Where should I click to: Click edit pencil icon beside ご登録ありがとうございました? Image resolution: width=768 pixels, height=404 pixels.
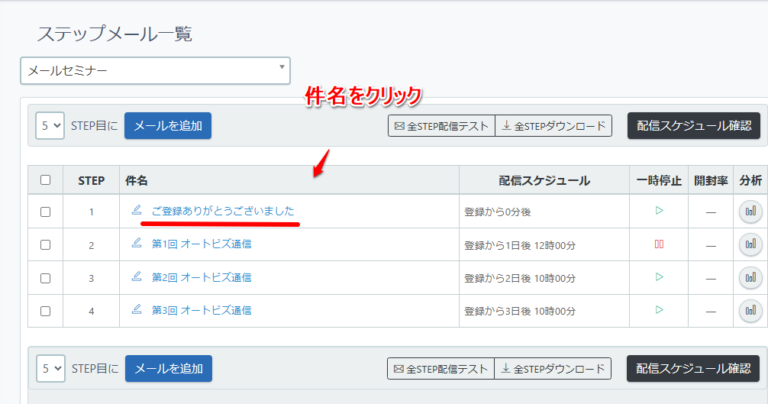(x=137, y=211)
